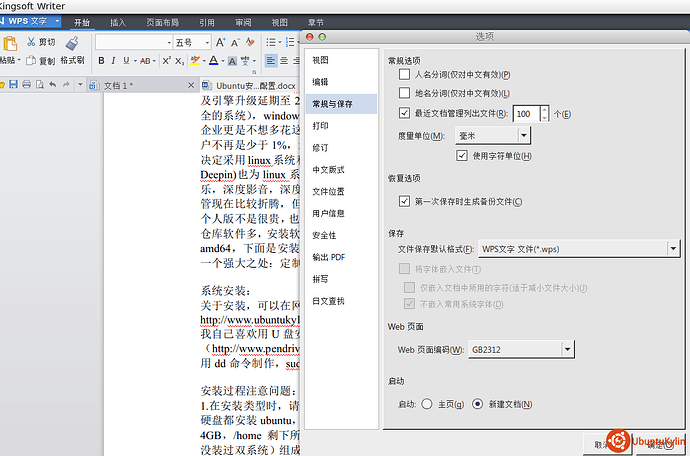Toggle 地名分词 checkbox
The image size is (690, 456).
tap(404, 93)
